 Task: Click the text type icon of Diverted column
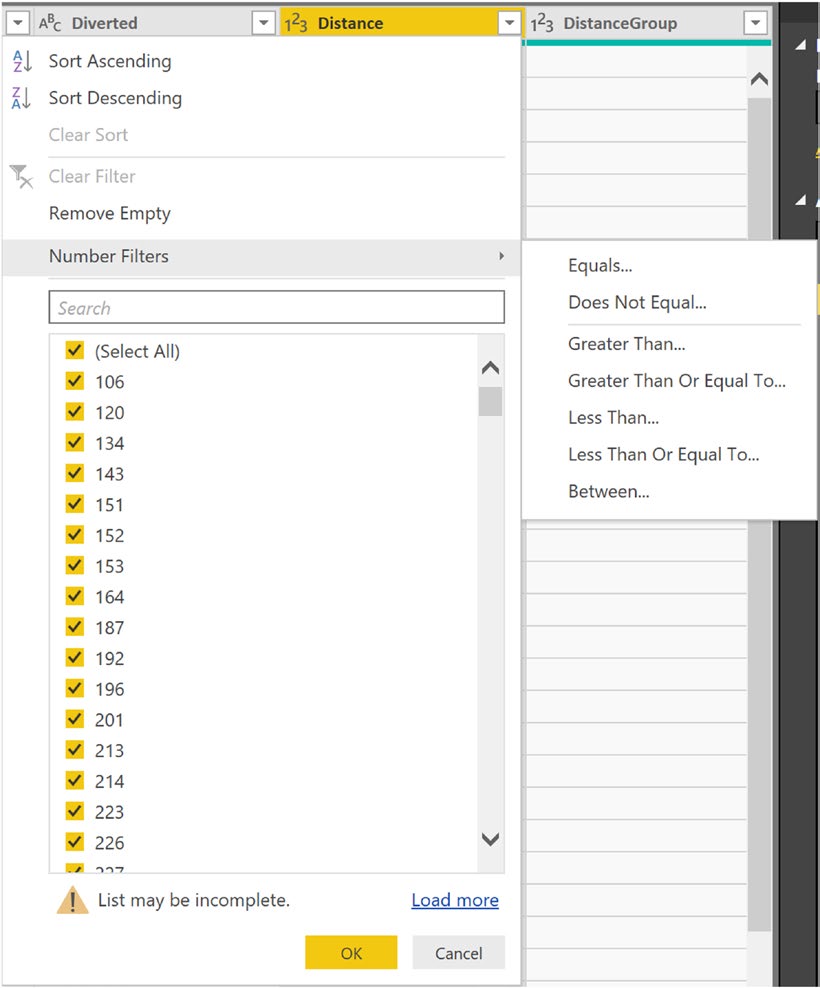coord(50,23)
